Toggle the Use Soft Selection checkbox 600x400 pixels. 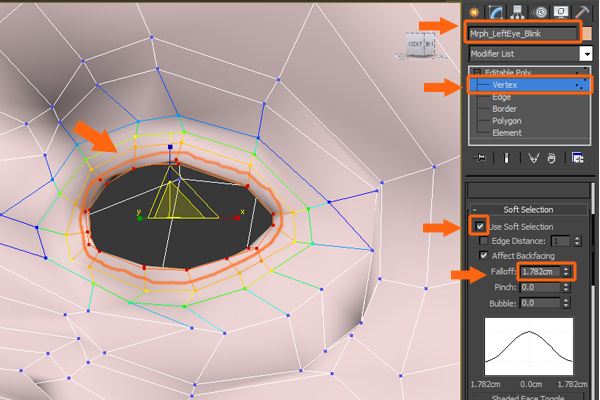[x=480, y=226]
